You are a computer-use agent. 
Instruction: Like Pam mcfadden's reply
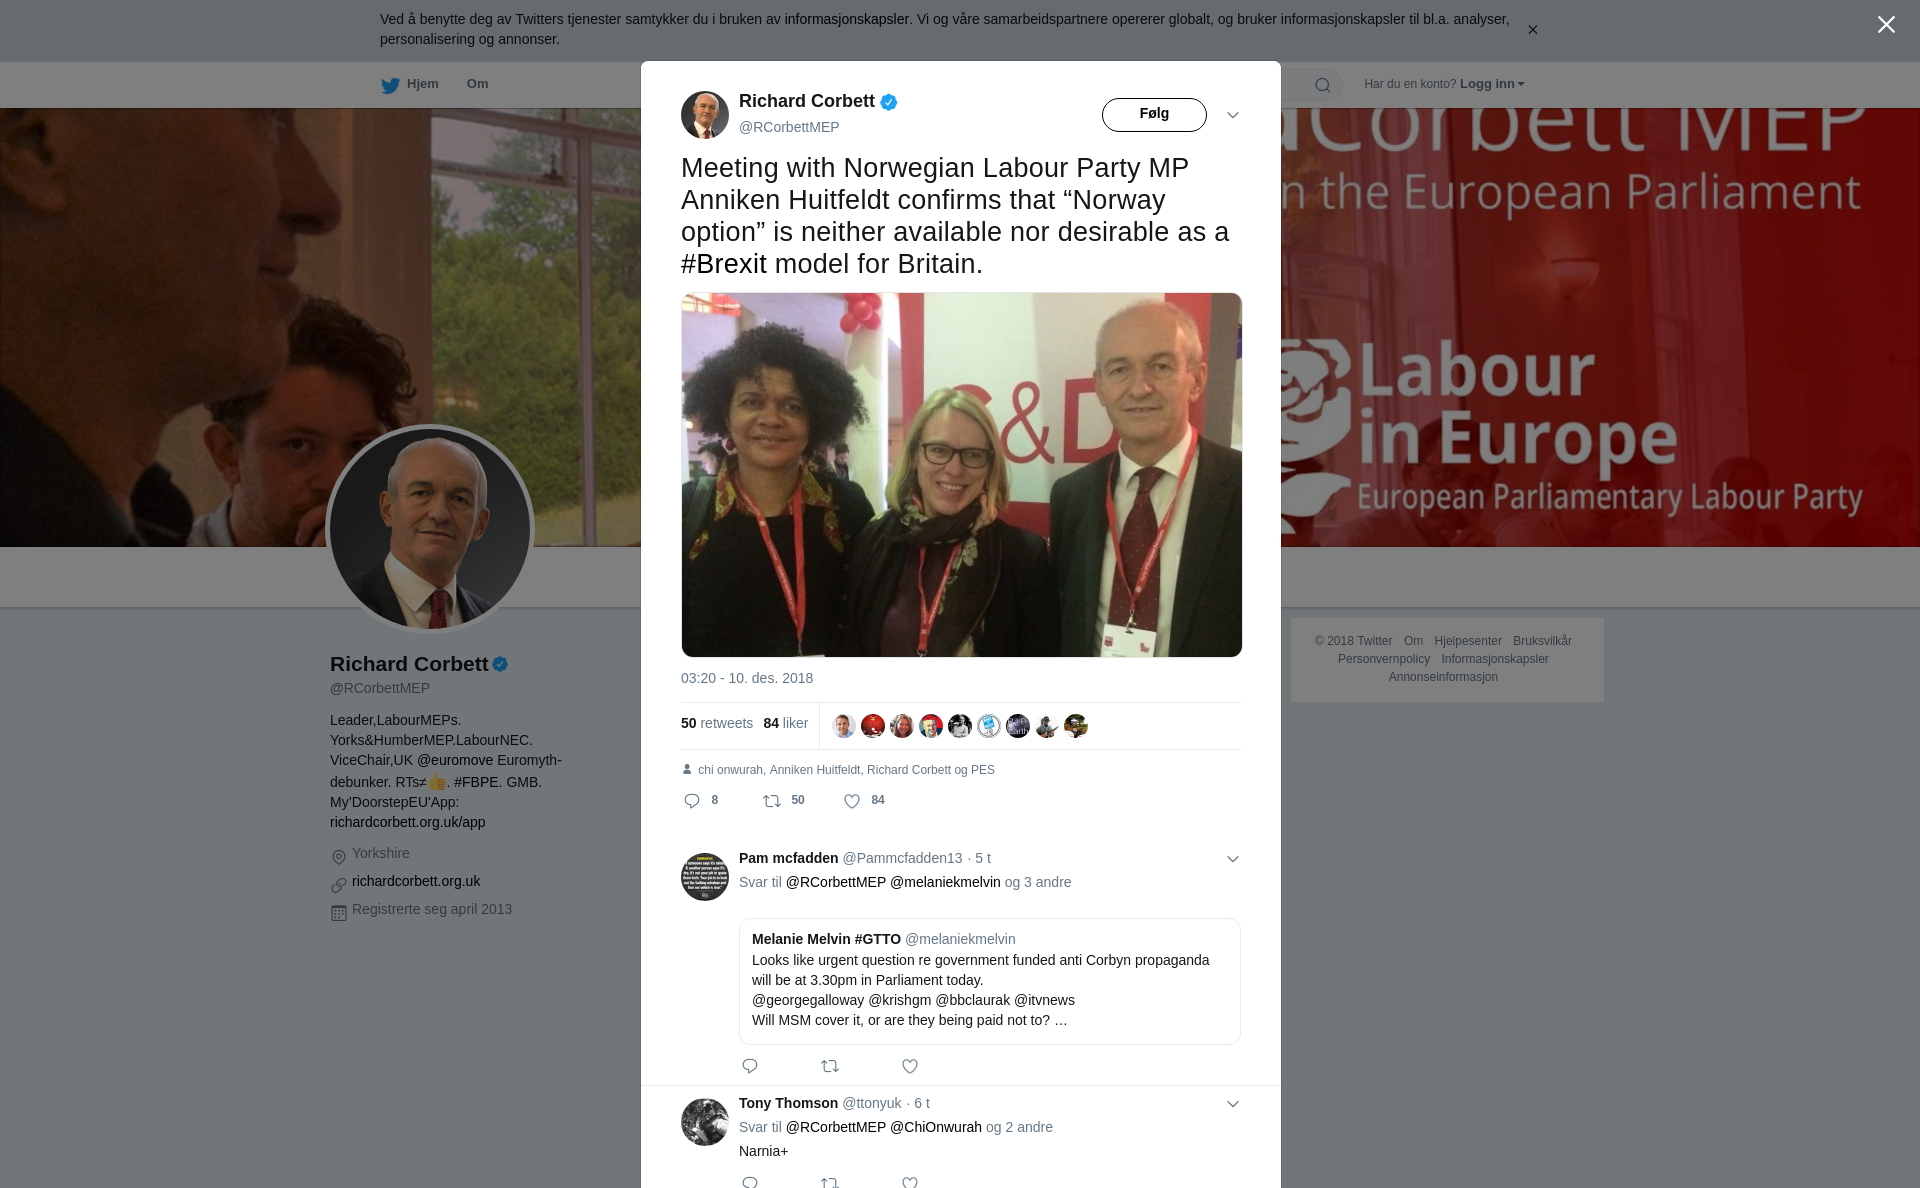pyautogui.click(x=910, y=1066)
